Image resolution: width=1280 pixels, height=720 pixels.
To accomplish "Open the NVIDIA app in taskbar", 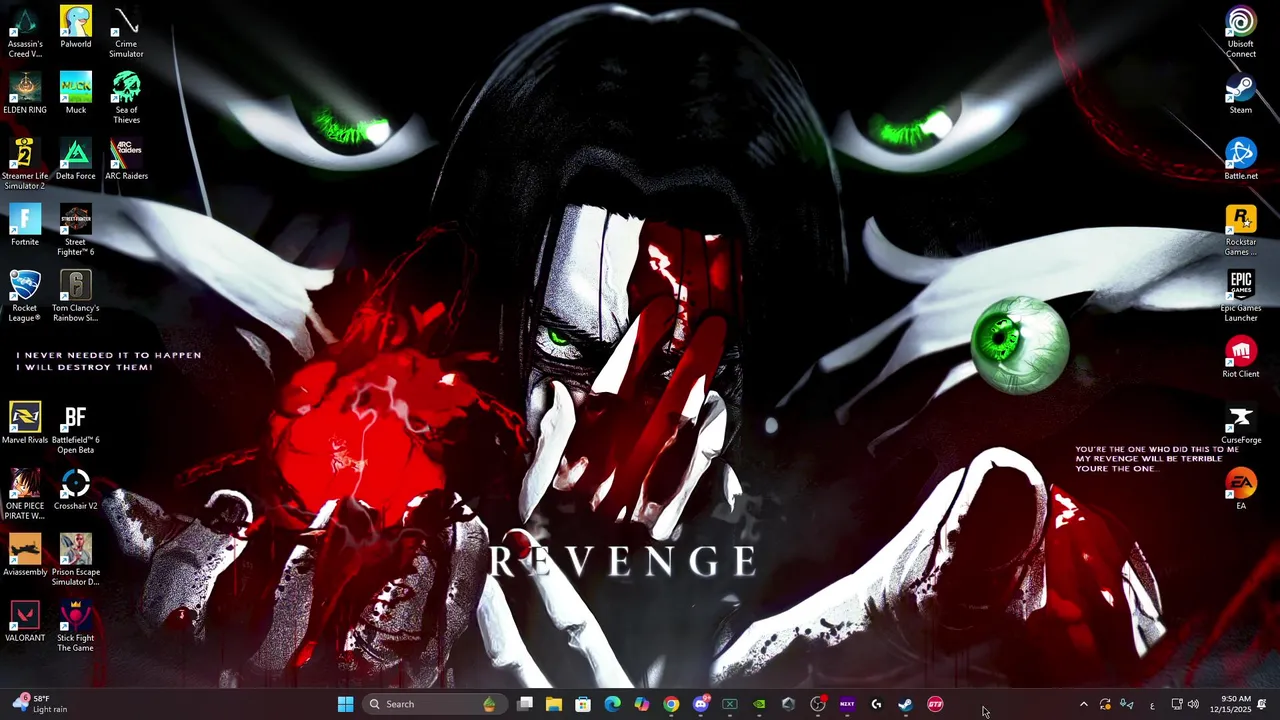I will (759, 704).
